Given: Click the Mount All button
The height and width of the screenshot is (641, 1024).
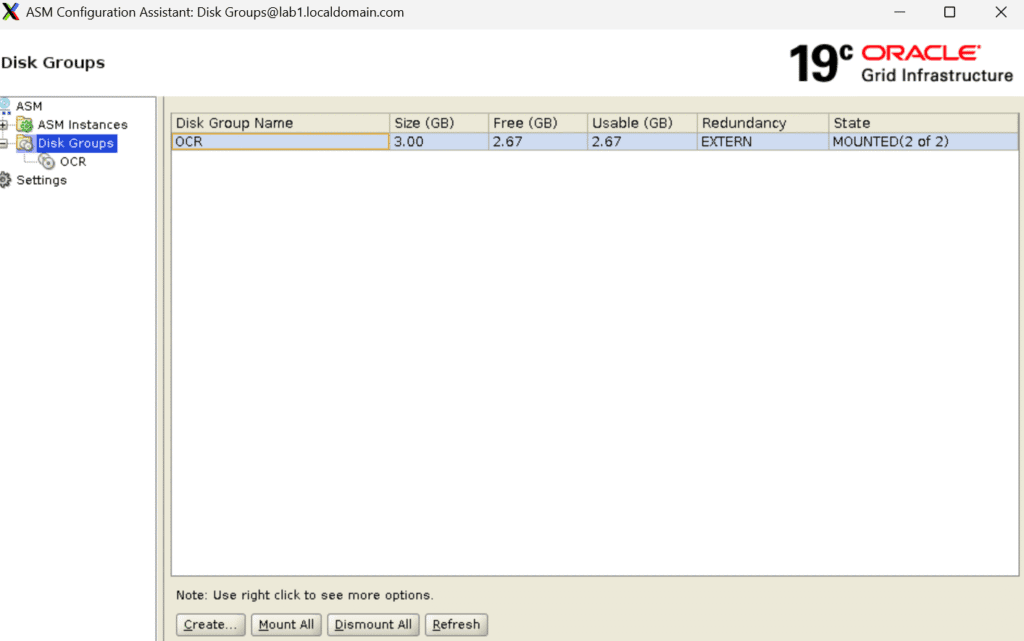Looking at the screenshot, I should tap(286, 625).
